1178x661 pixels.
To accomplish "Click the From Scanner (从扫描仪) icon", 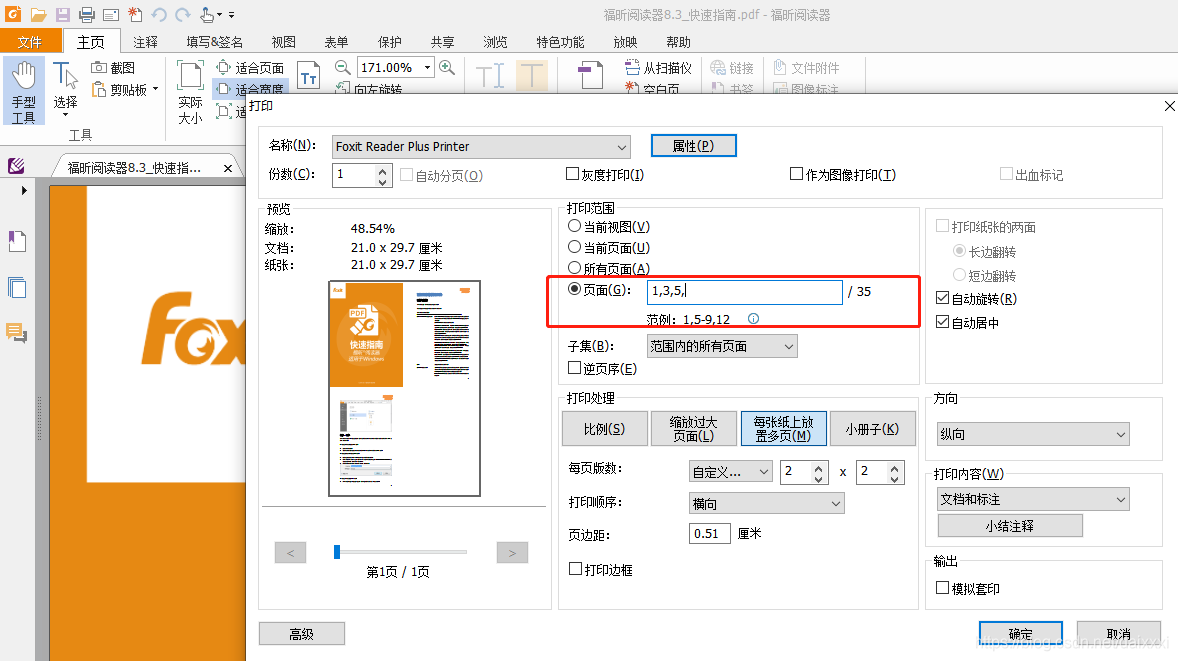I will click(633, 68).
